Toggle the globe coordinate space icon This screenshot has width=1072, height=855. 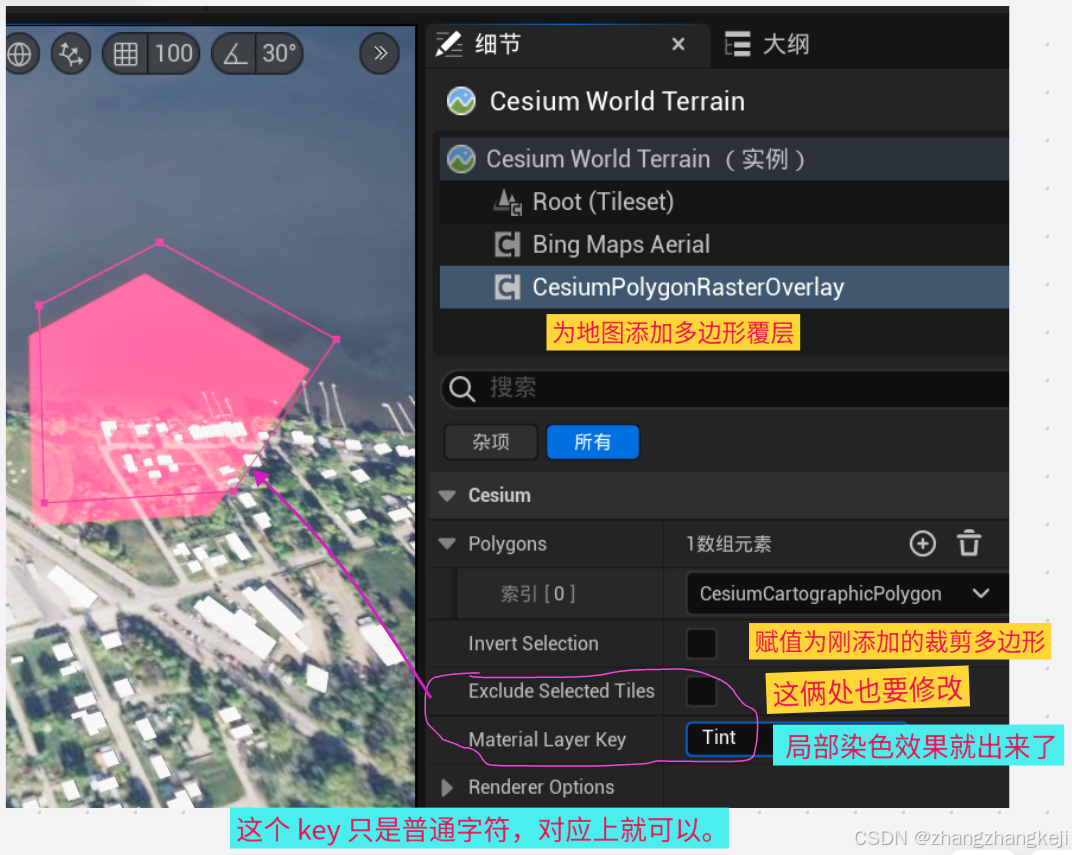19,53
